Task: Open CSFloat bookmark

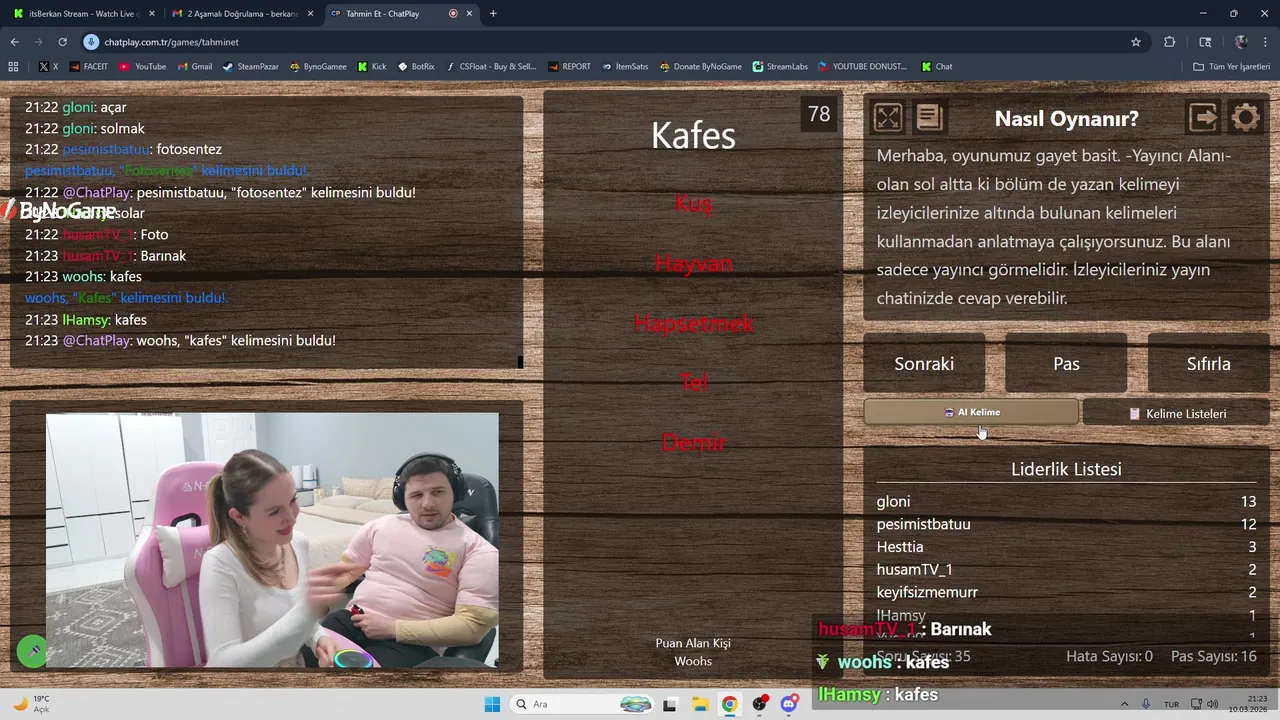Action: click(491, 67)
